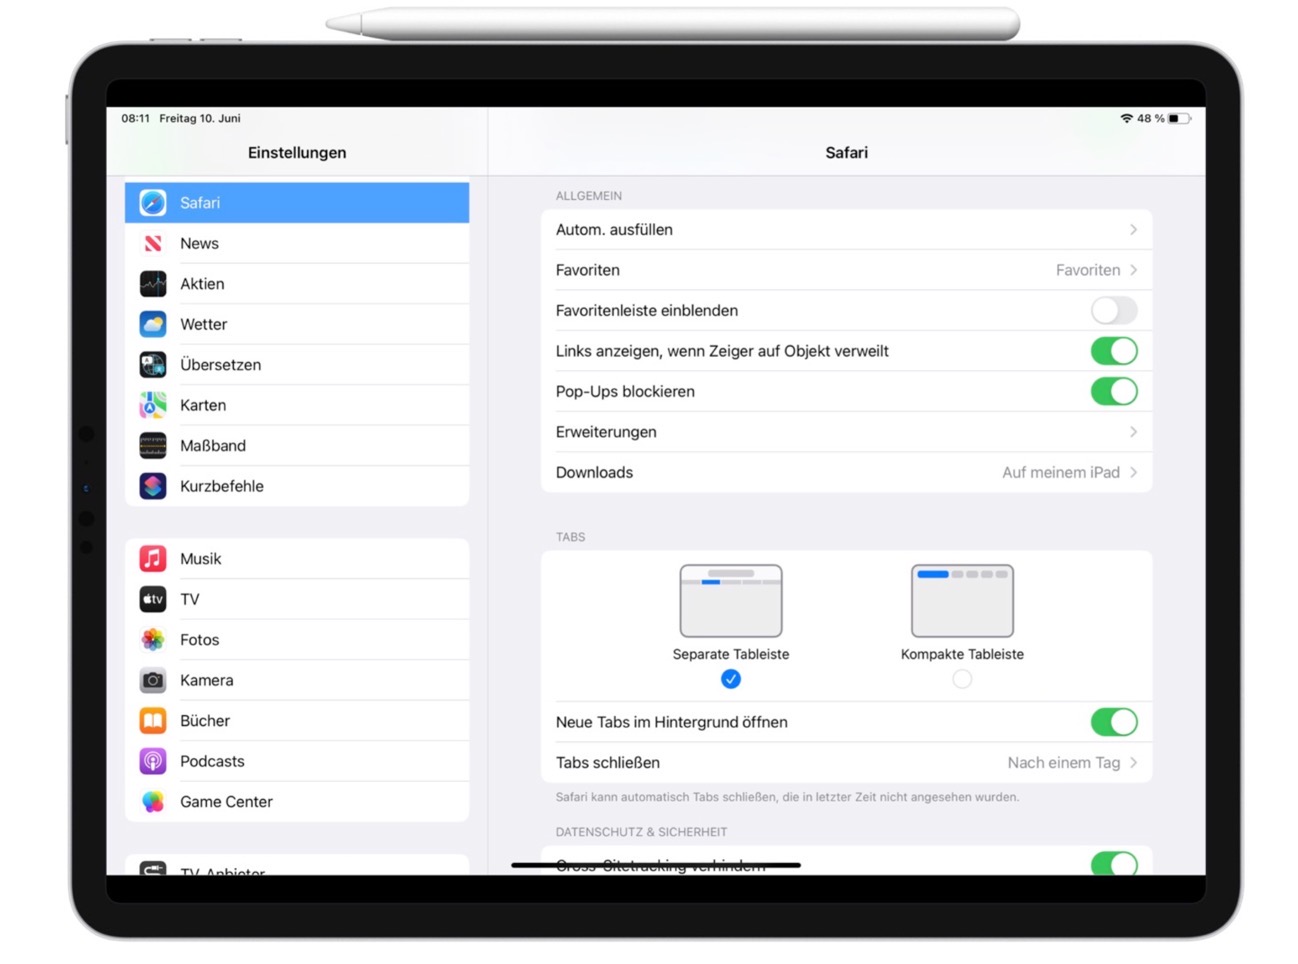Open Erweiterungen chevron
This screenshot has width=1298, height=964.
pyautogui.click(x=1133, y=432)
